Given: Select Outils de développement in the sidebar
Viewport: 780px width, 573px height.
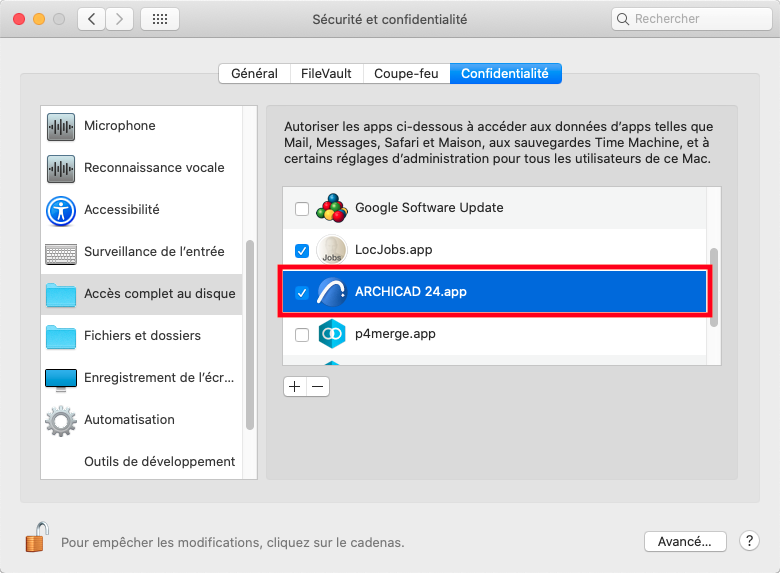Looking at the screenshot, I should tap(141, 462).
